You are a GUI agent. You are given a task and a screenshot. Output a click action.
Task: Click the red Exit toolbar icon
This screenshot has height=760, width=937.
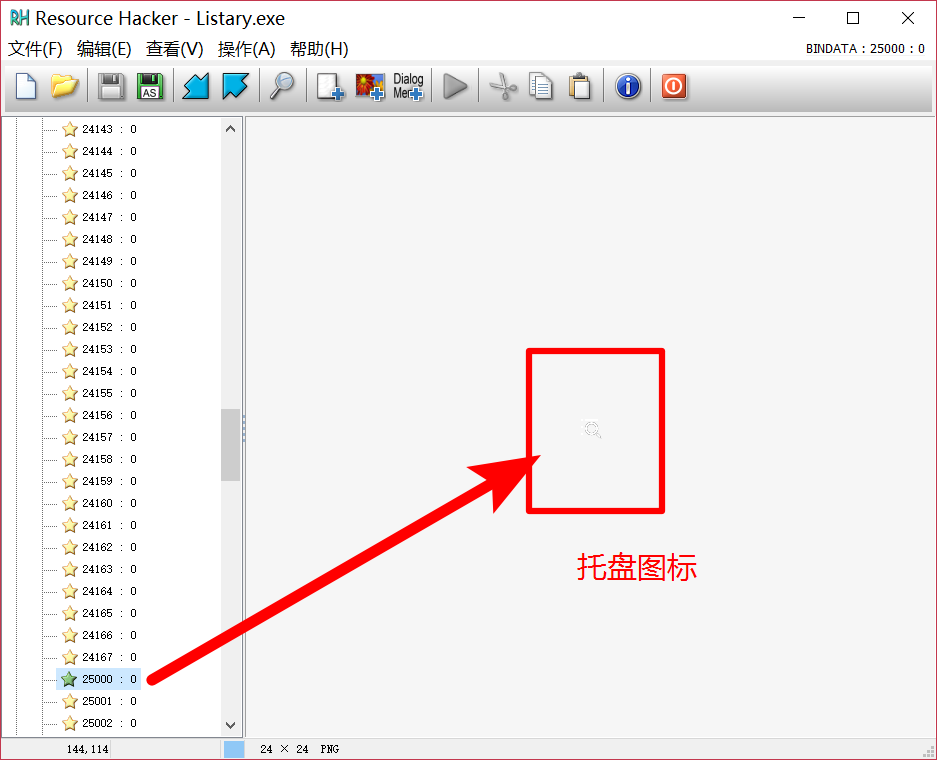pos(673,87)
